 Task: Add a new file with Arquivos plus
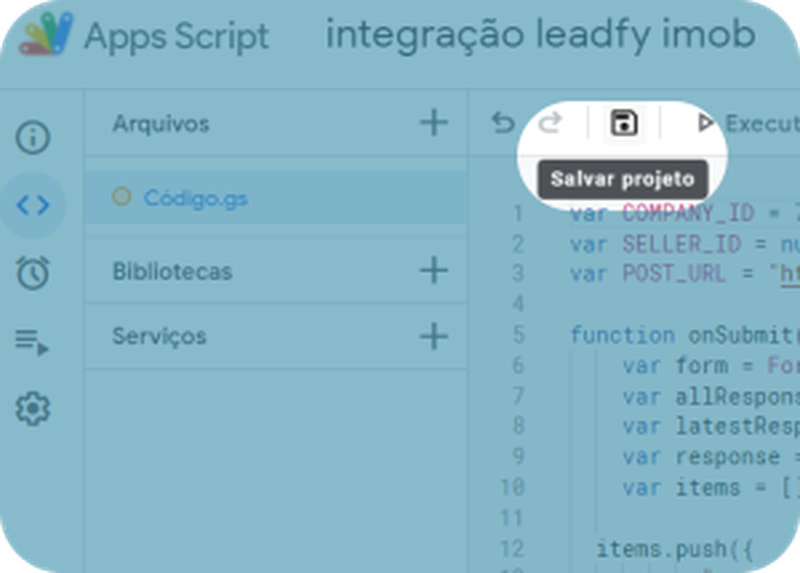click(x=434, y=123)
